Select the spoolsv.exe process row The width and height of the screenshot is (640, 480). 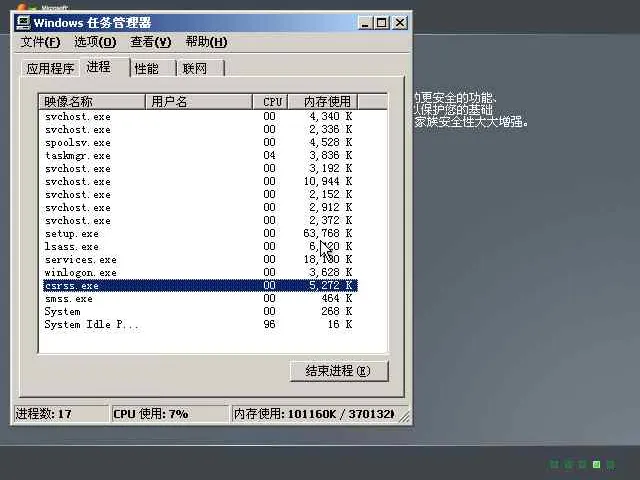[200, 142]
